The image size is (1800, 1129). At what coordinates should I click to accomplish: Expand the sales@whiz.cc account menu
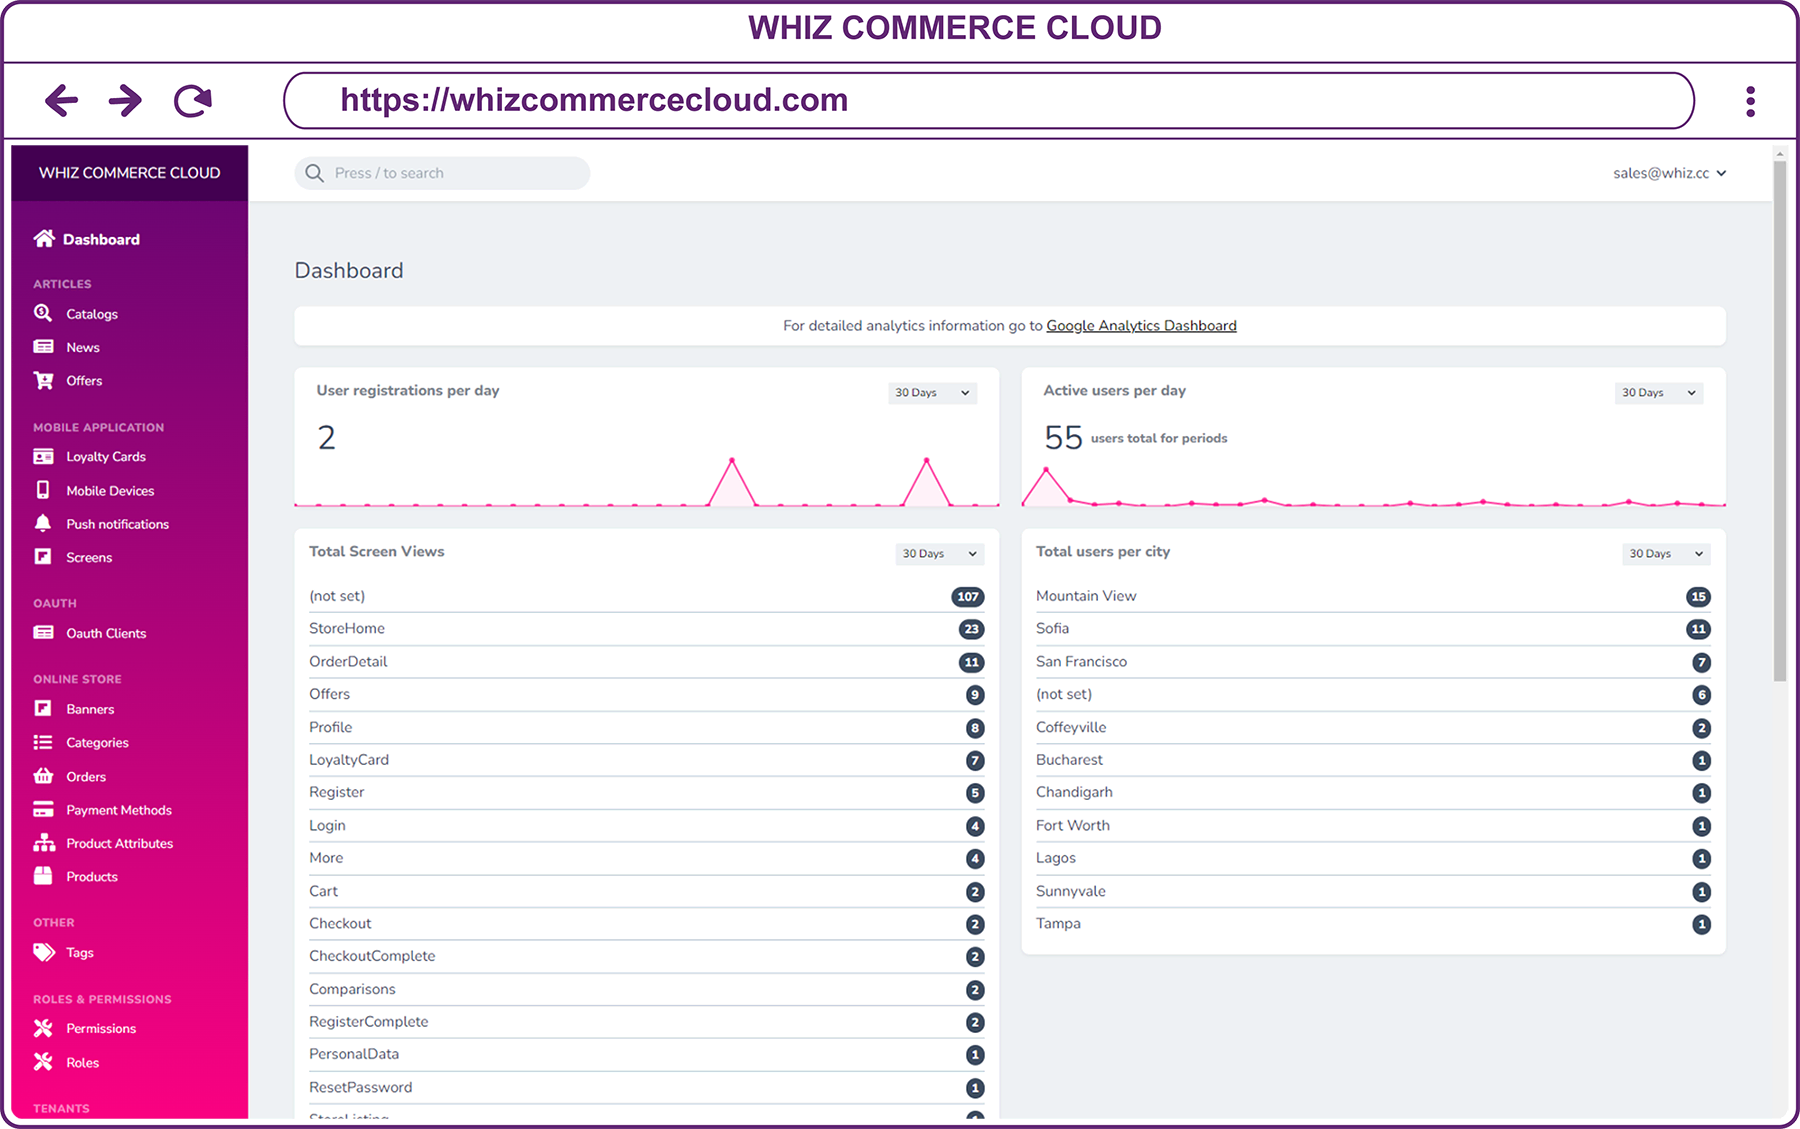[1669, 173]
